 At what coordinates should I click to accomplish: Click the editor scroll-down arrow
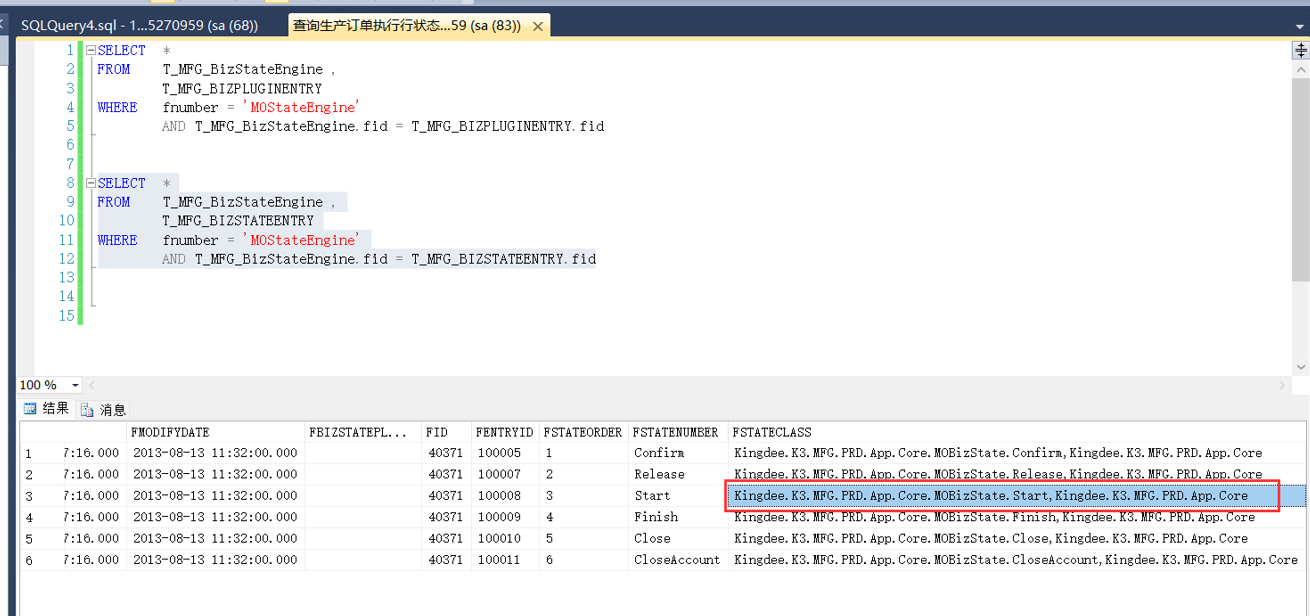[1299, 366]
